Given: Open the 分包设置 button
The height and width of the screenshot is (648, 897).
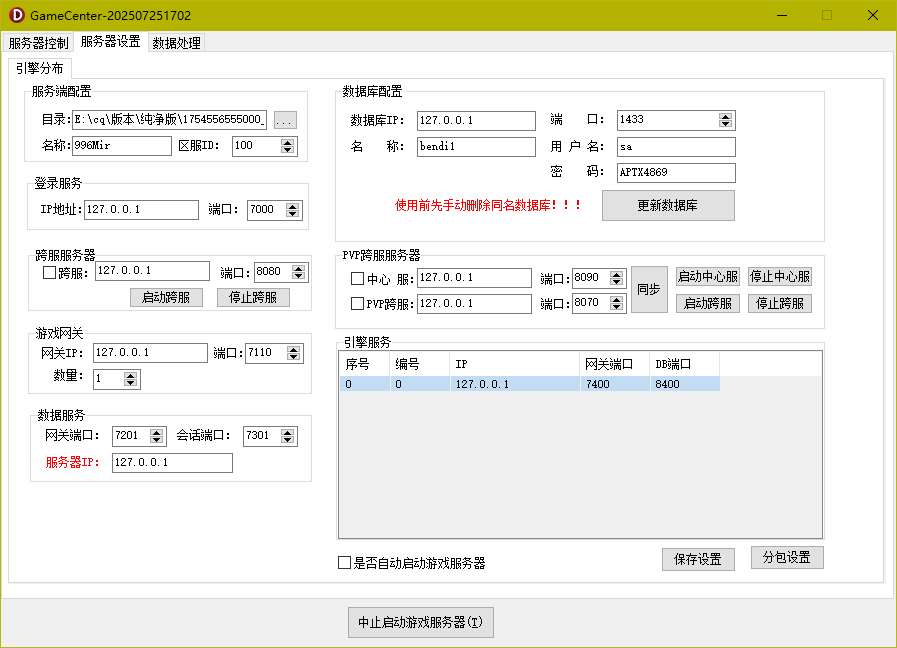Looking at the screenshot, I should [787, 558].
